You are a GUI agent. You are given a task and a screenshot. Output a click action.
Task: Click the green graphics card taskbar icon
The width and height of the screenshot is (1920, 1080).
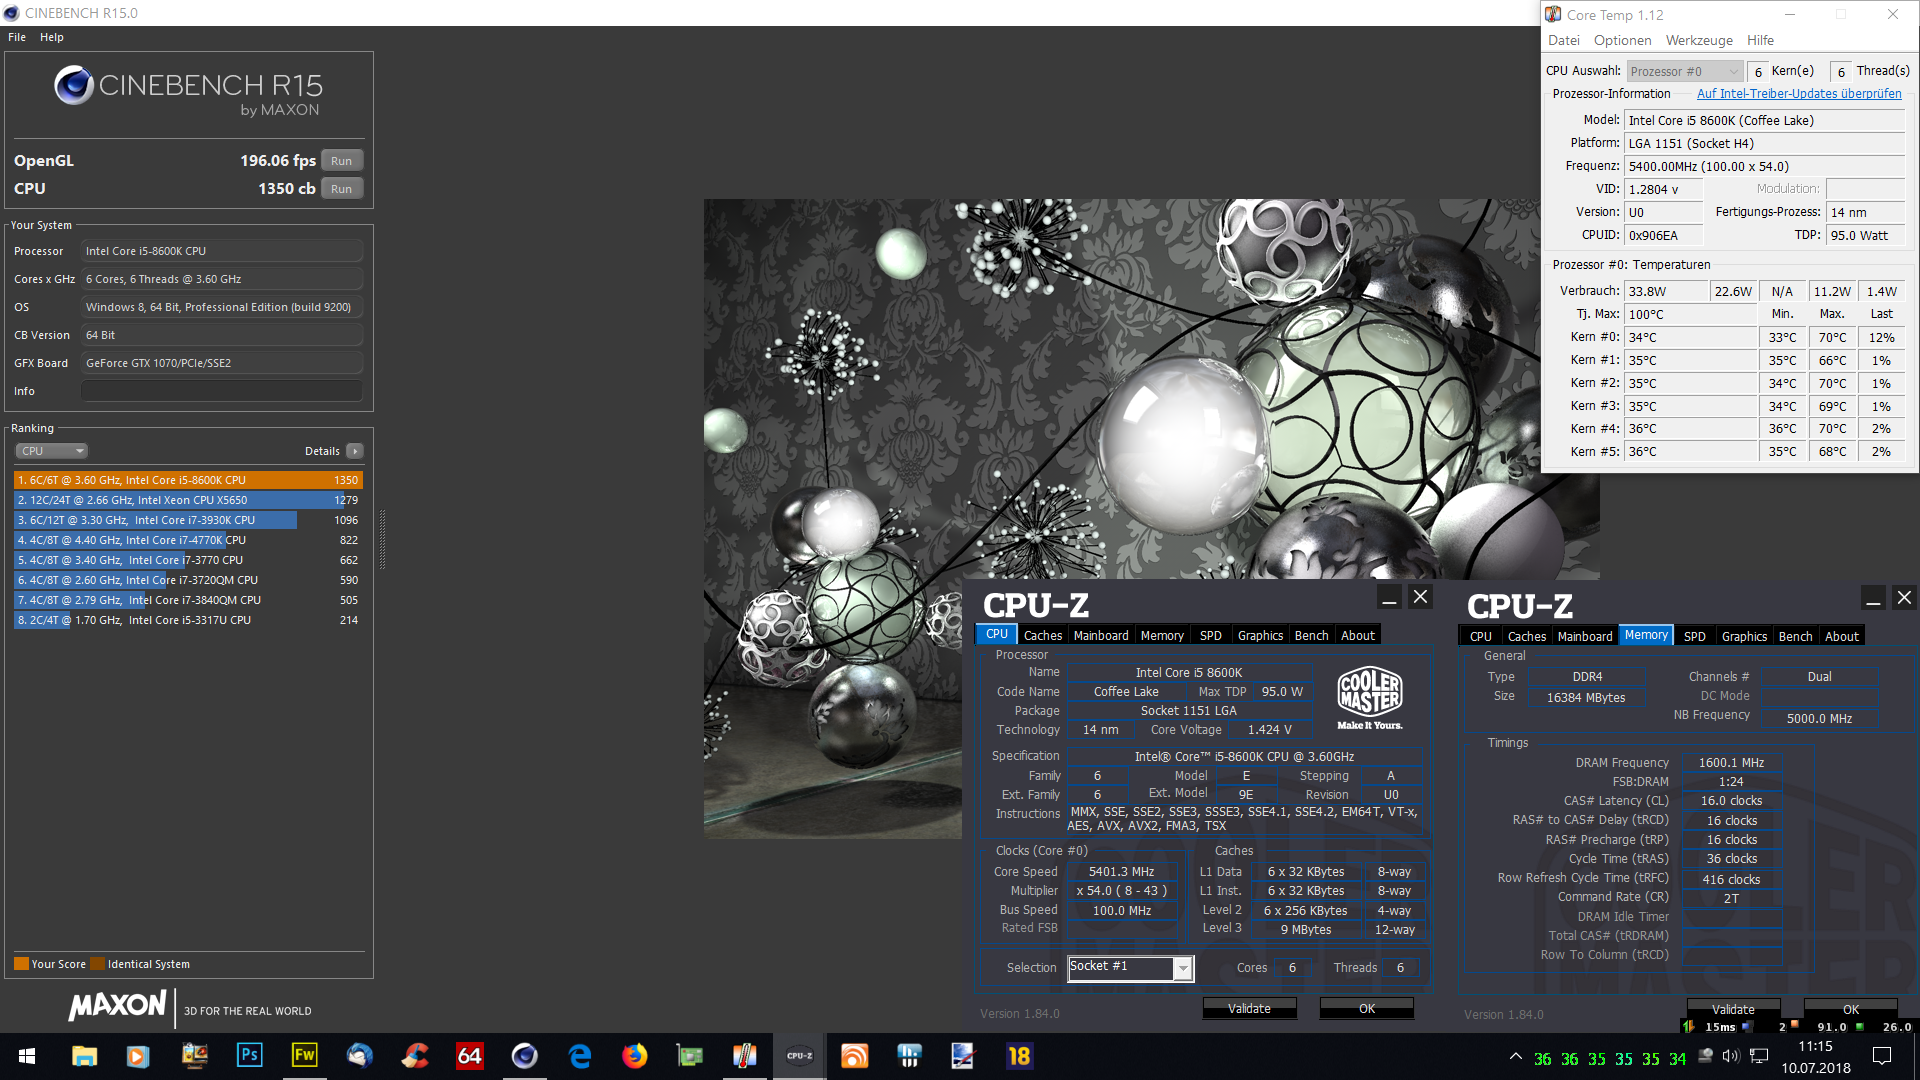tap(689, 1056)
